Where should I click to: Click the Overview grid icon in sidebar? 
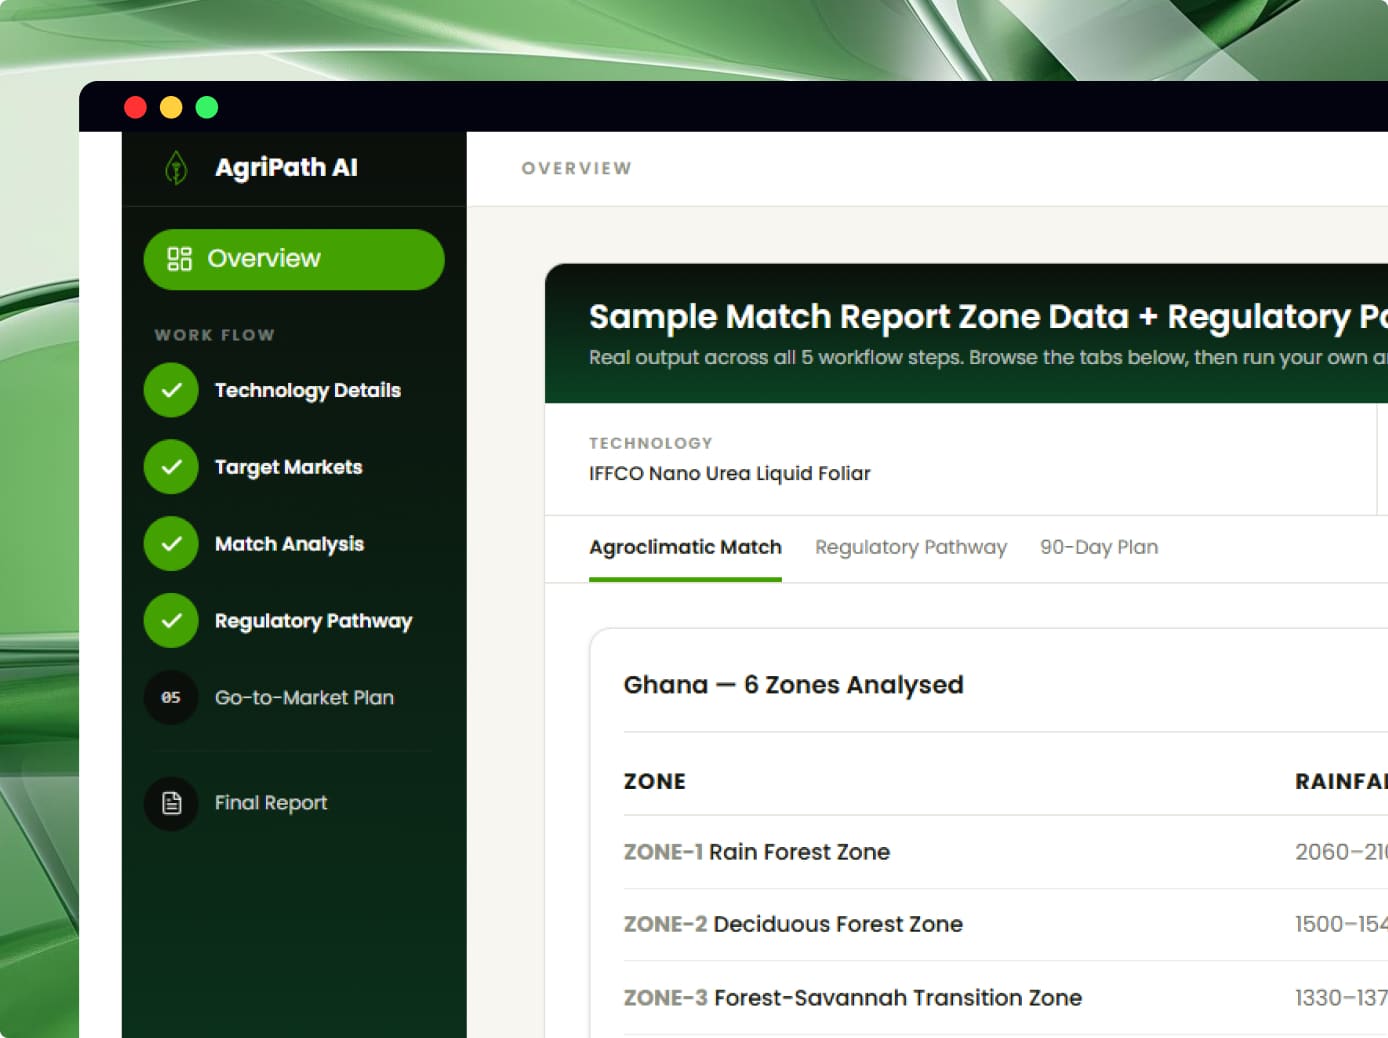(x=179, y=259)
